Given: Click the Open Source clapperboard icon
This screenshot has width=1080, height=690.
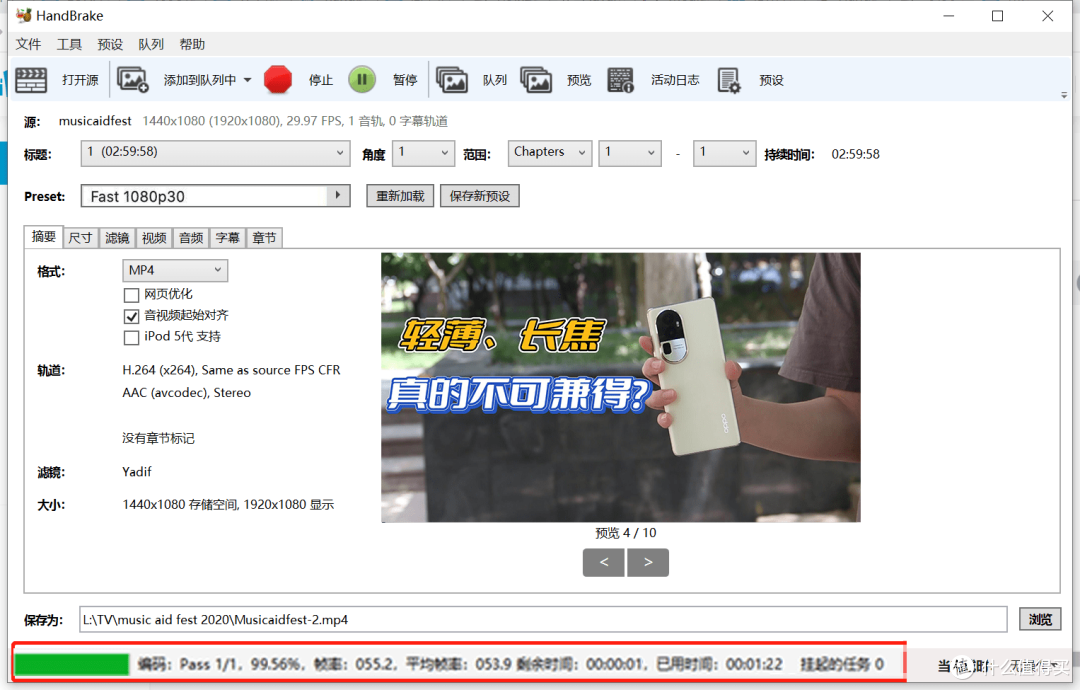Looking at the screenshot, I should coord(31,80).
